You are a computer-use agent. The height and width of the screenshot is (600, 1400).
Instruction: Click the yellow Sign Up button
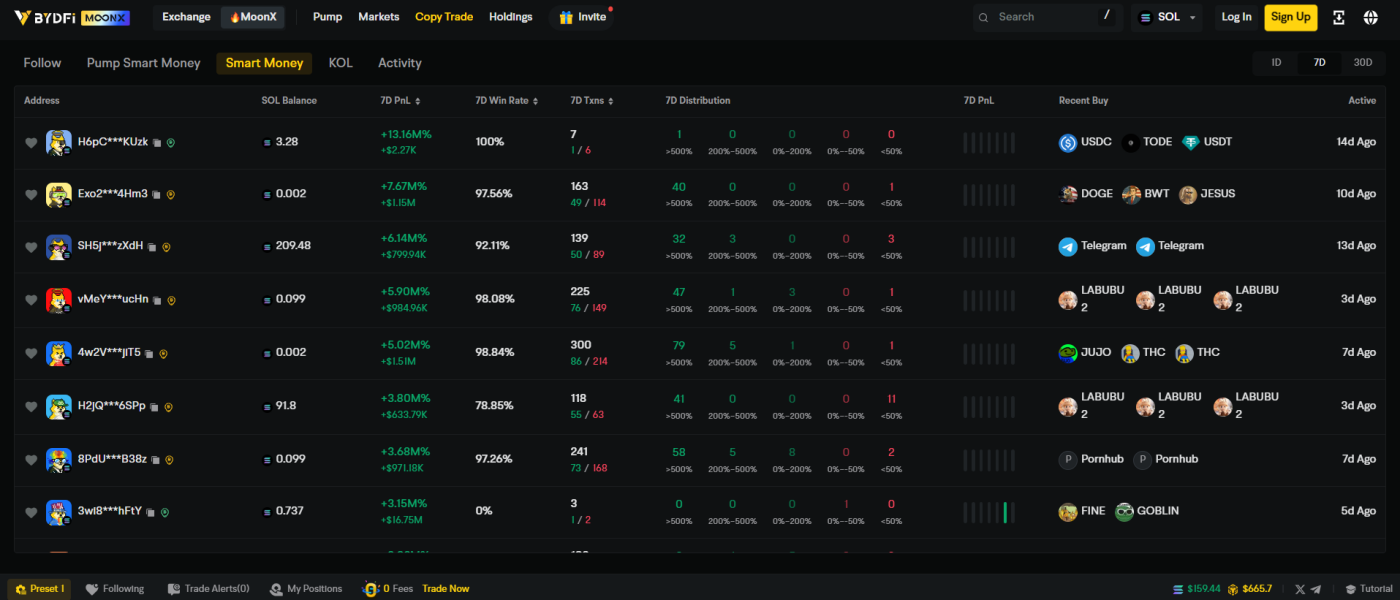pyautogui.click(x=1290, y=17)
